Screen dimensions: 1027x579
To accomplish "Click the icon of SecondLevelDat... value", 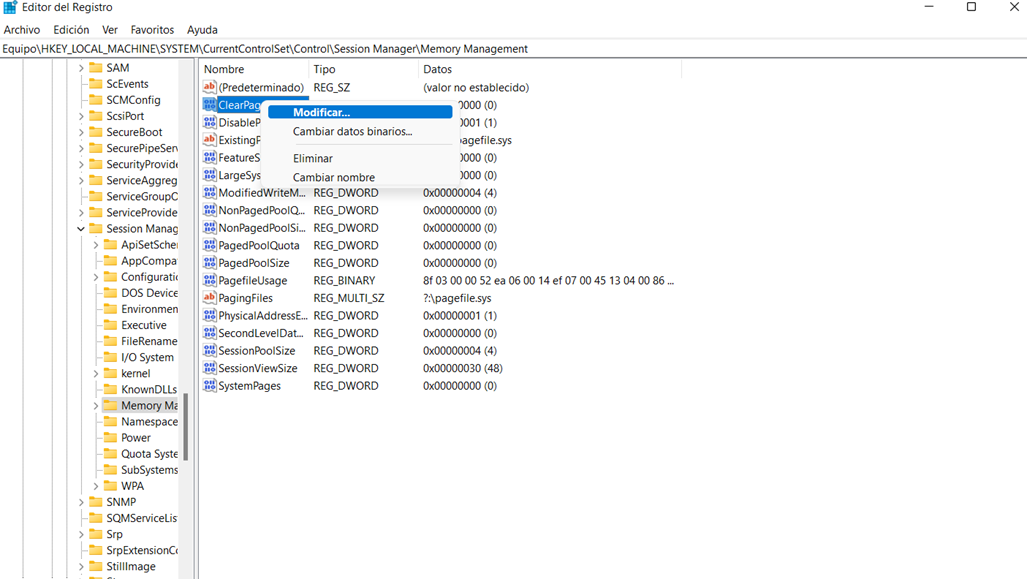I will pos(210,333).
